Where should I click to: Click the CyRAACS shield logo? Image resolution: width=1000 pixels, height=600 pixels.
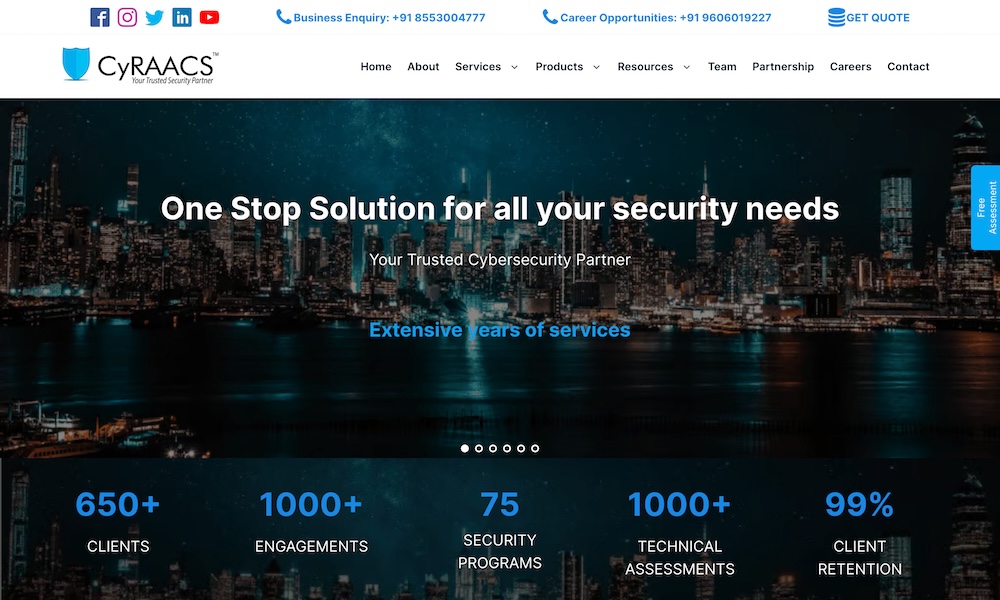pos(76,64)
